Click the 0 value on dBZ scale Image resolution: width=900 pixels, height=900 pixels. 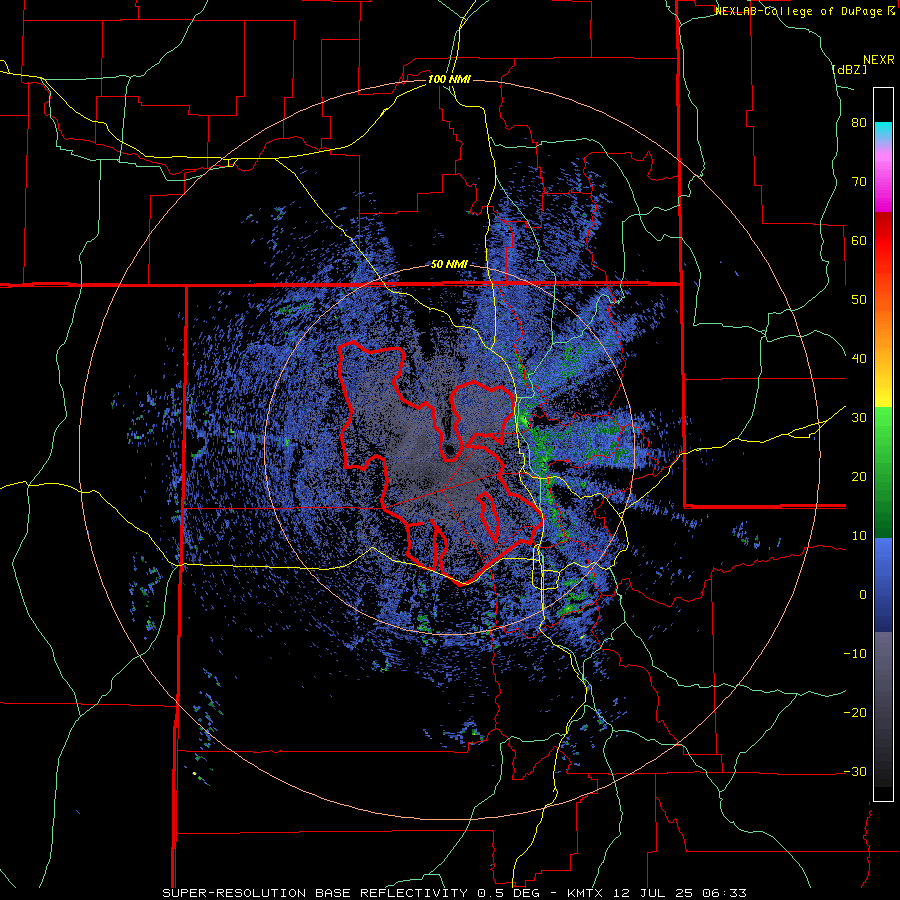tap(863, 595)
